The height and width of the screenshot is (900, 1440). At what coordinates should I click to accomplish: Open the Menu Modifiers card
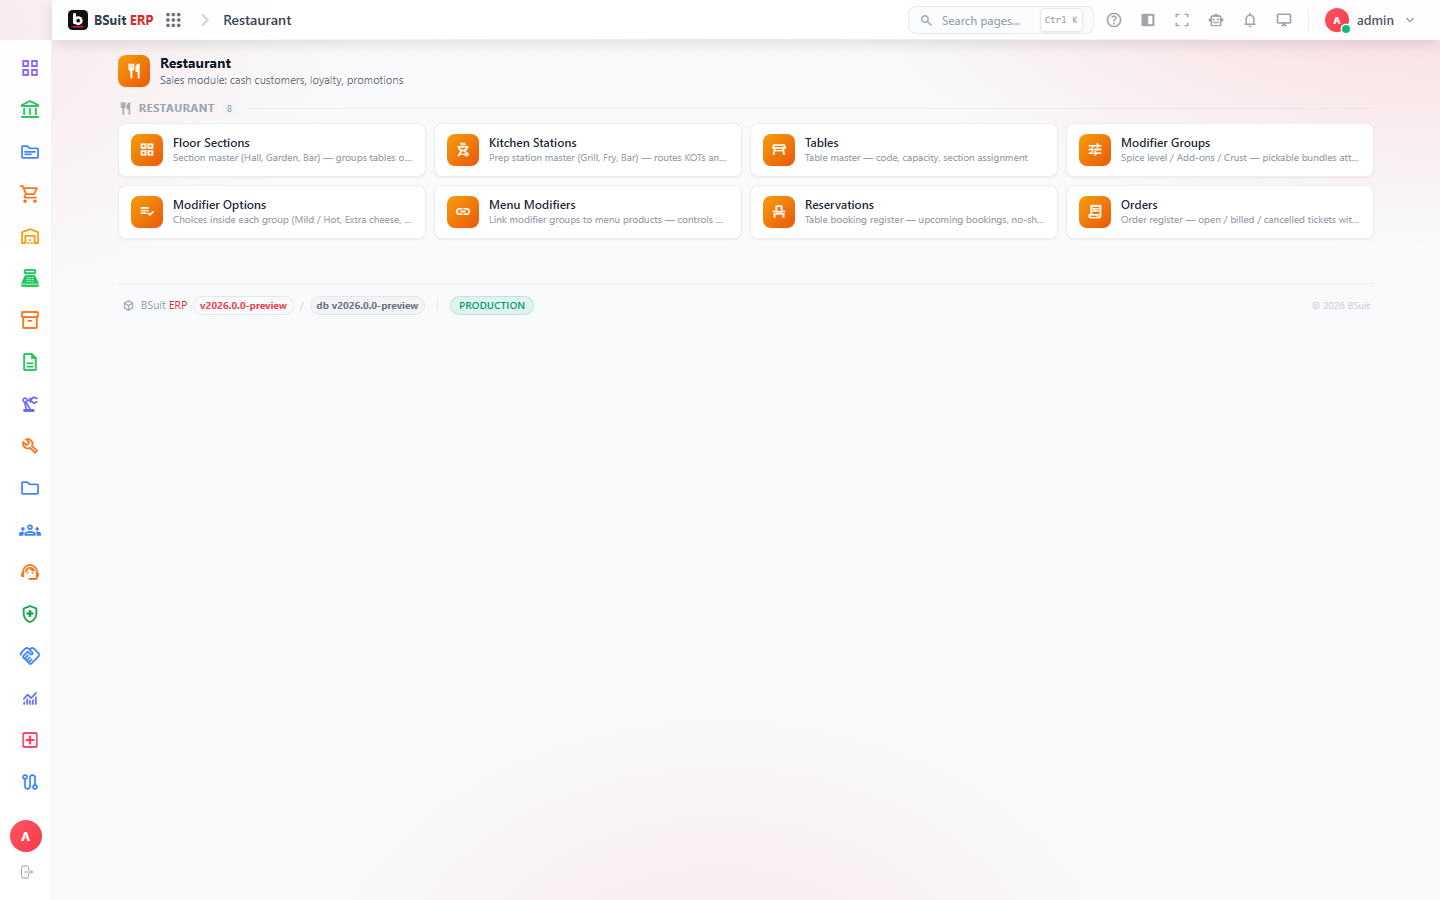(x=588, y=212)
